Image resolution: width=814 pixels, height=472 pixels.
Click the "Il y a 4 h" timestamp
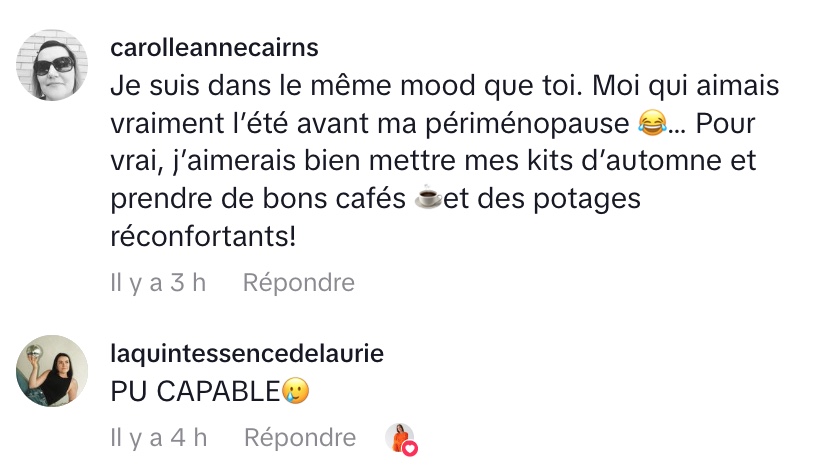[158, 437]
